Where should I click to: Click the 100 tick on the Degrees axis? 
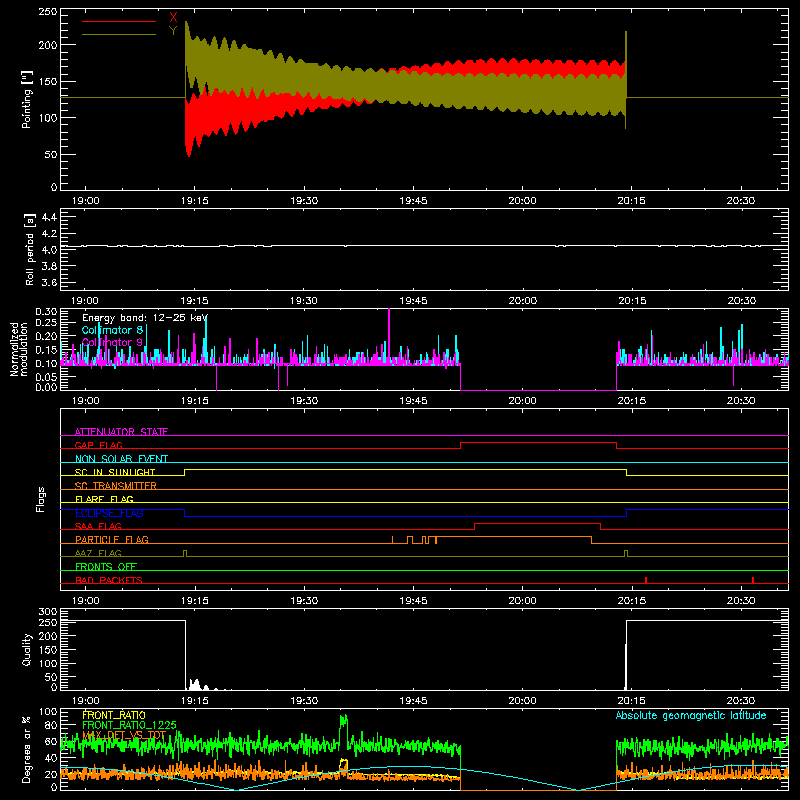coord(47,711)
